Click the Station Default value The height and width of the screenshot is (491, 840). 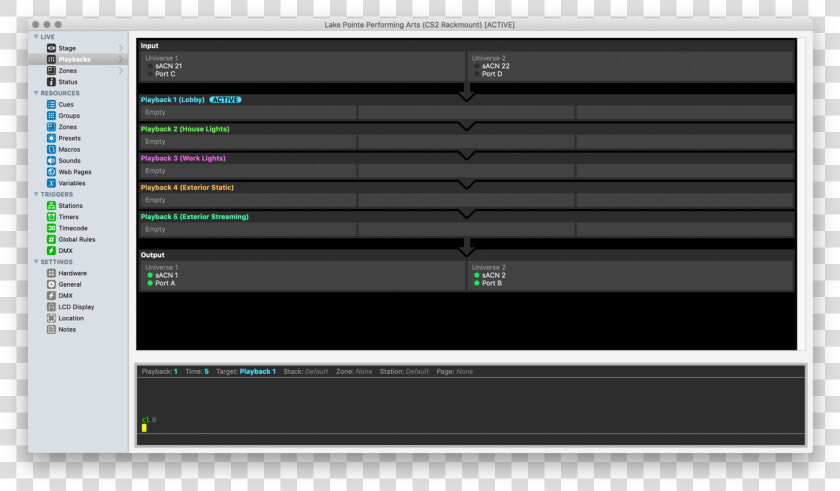(417, 372)
